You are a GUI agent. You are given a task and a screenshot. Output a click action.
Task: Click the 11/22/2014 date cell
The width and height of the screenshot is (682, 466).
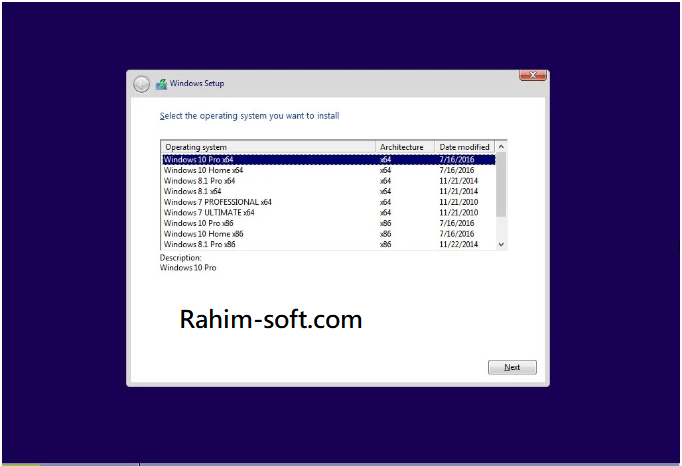click(458, 244)
